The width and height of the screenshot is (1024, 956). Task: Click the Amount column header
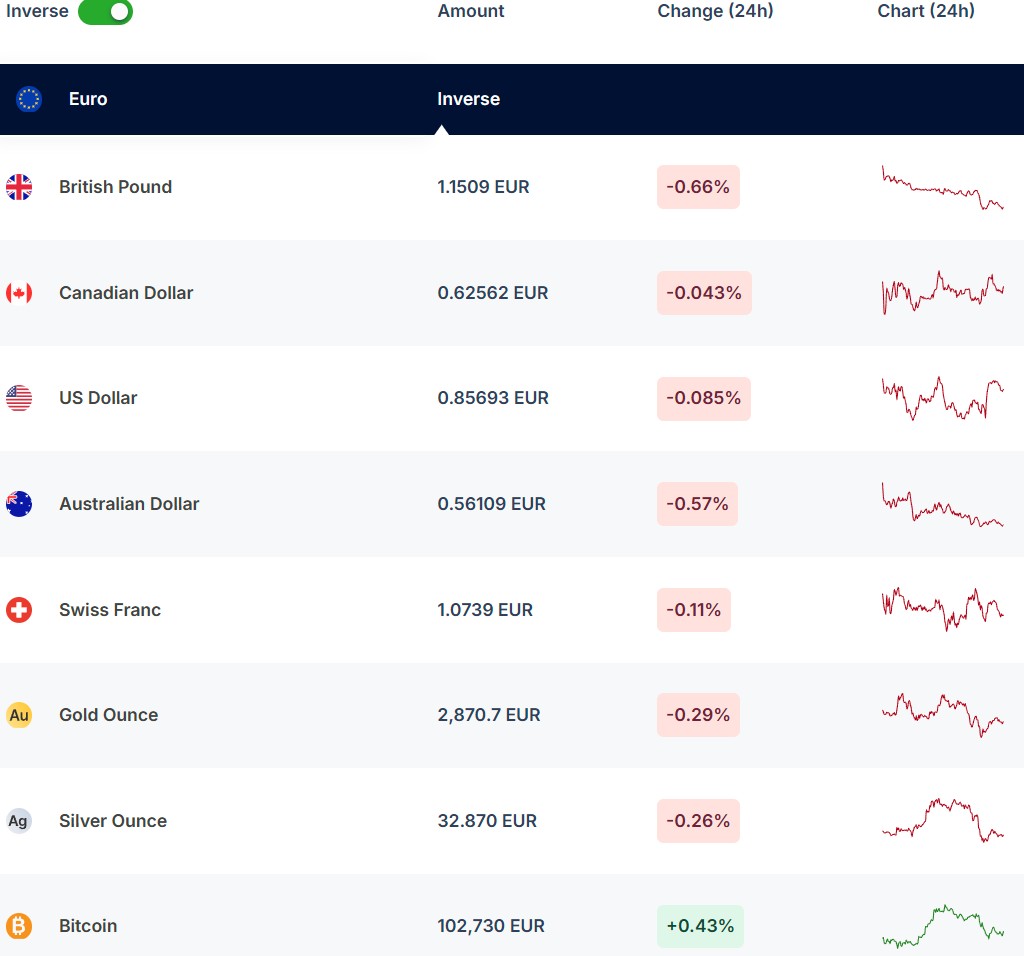471,11
